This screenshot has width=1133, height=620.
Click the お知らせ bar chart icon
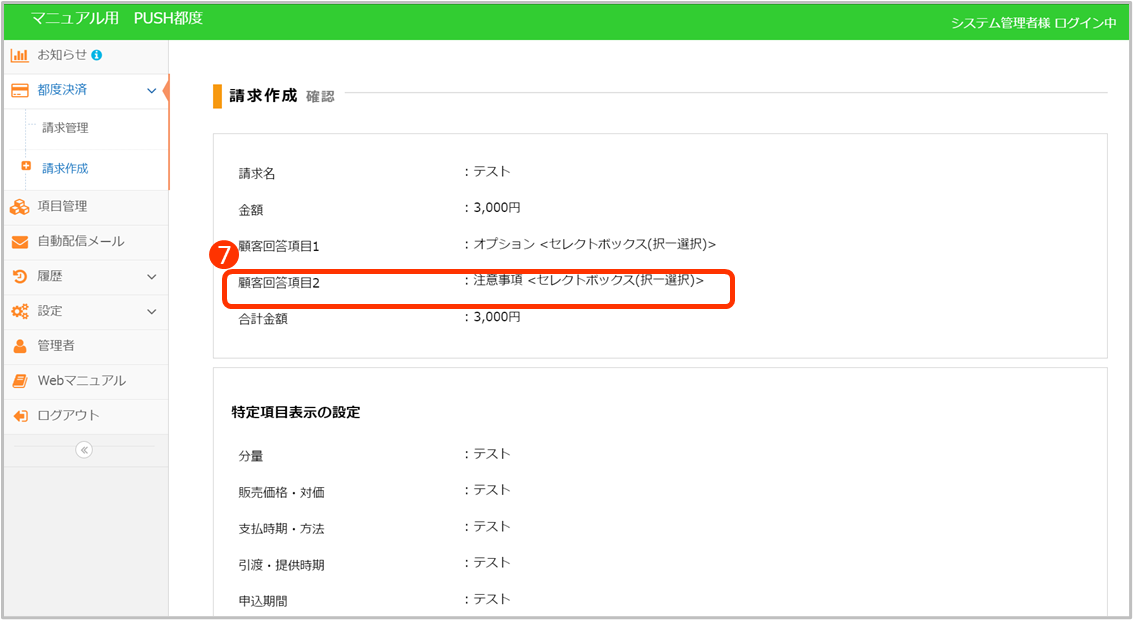[19, 55]
